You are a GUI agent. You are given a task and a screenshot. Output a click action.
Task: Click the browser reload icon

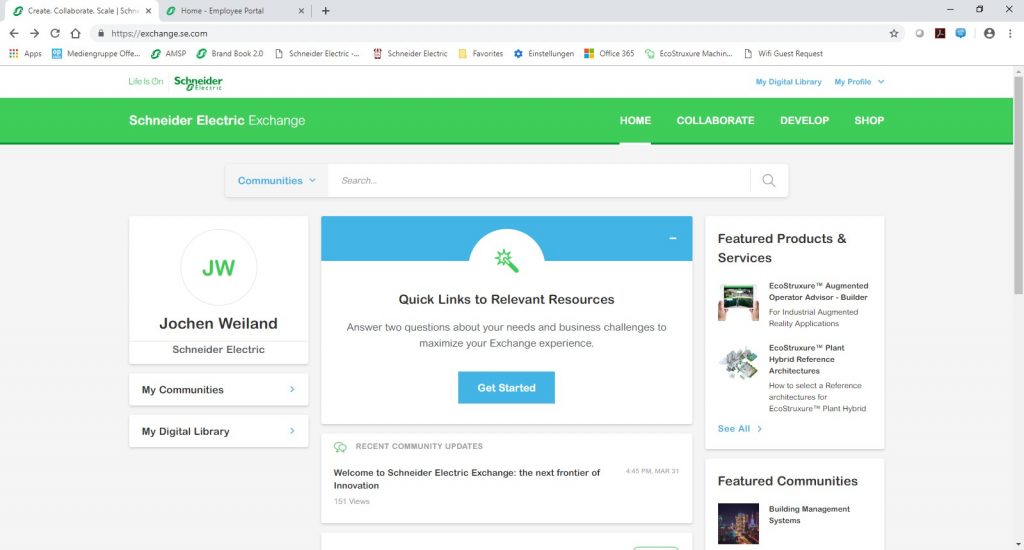tap(55, 33)
